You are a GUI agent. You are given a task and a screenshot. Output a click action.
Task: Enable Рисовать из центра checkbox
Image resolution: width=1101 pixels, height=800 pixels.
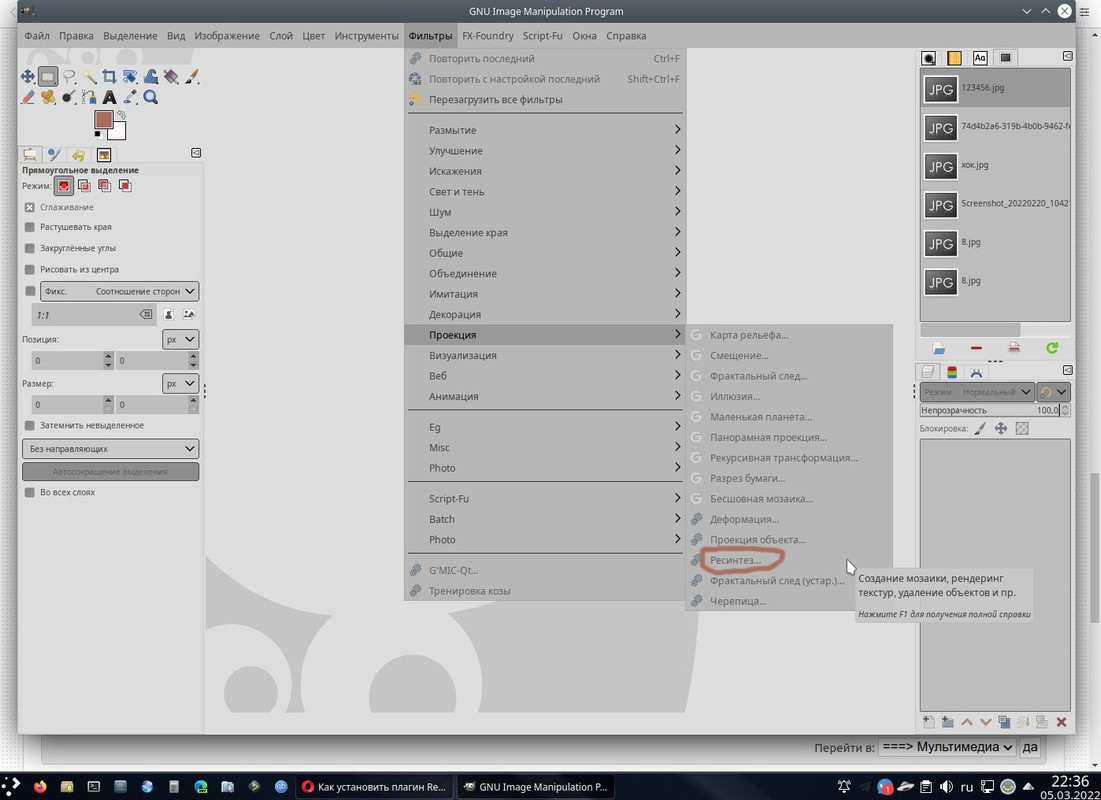point(29,269)
